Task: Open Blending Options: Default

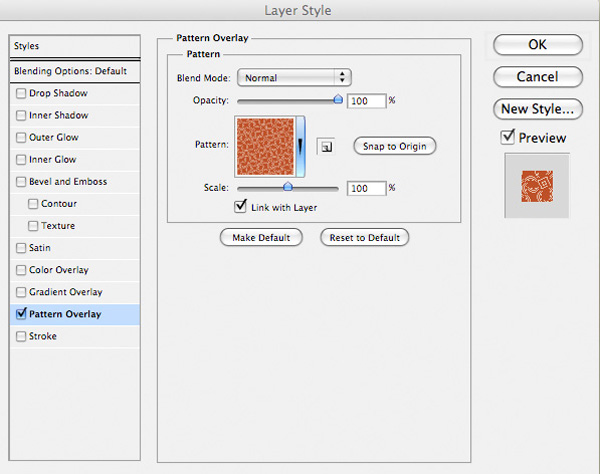Action: [x=75, y=71]
